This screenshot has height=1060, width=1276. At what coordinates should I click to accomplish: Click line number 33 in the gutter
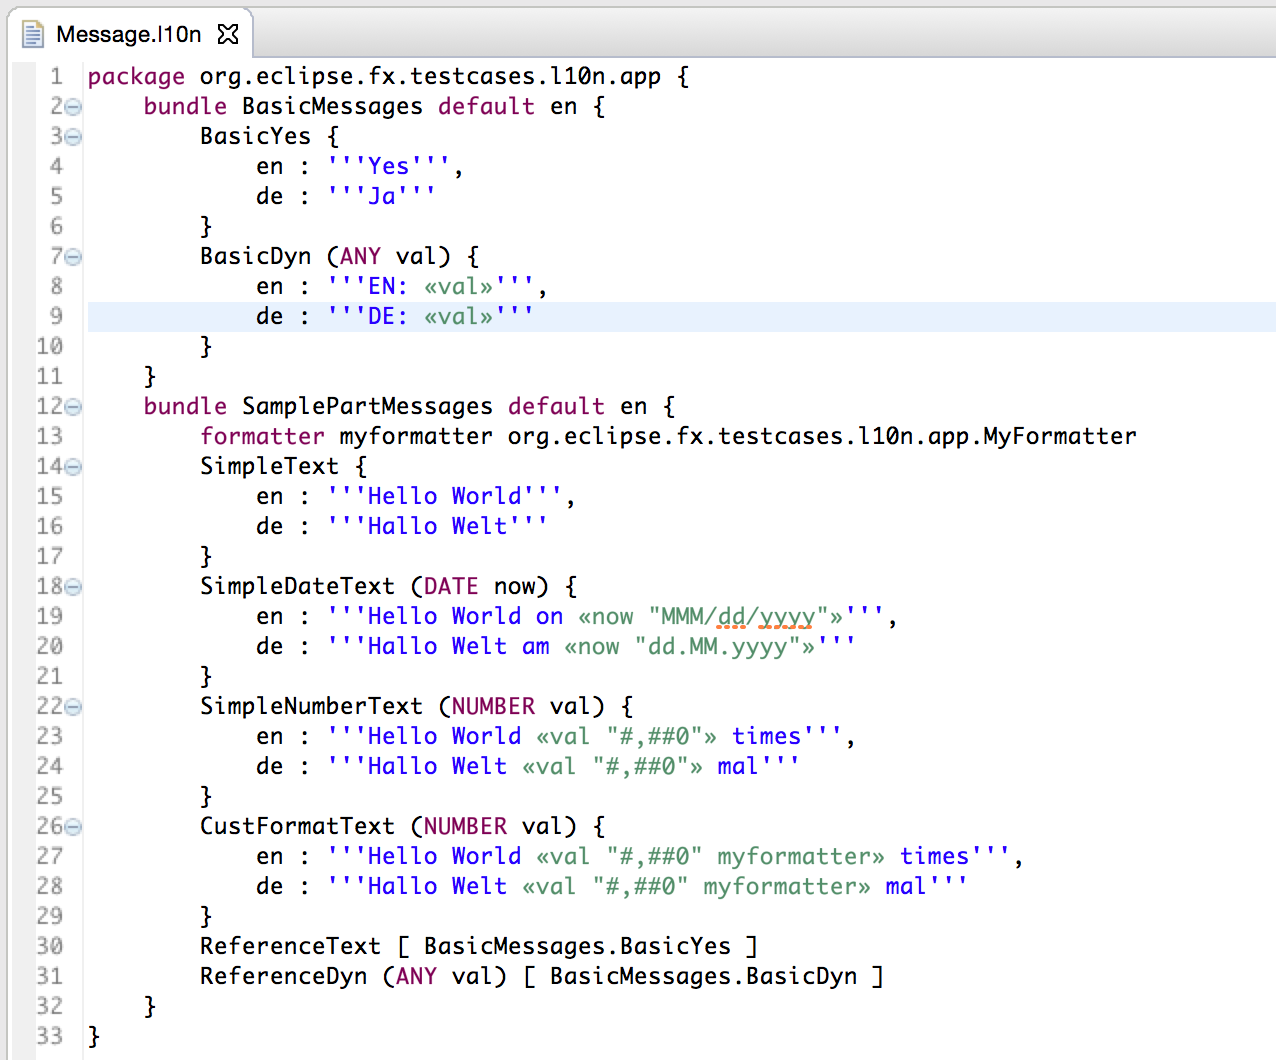point(49,1036)
